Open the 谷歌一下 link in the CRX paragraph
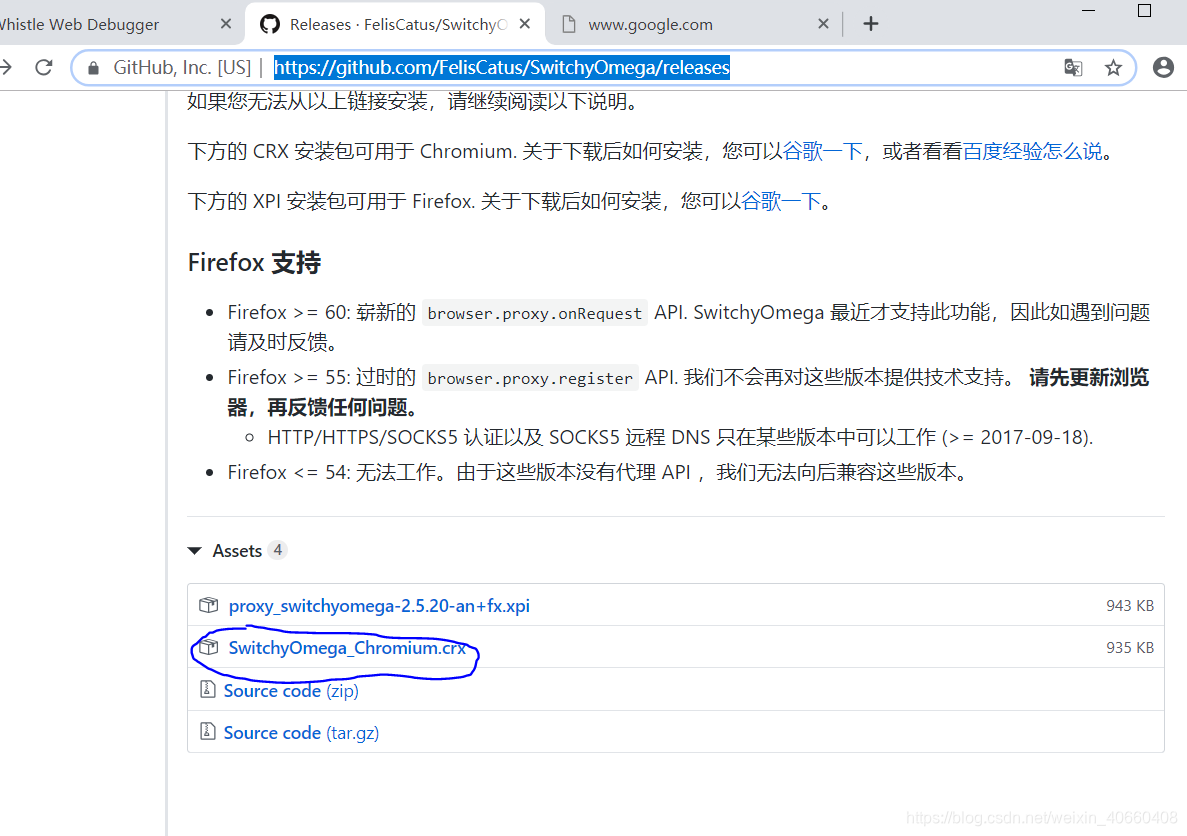This screenshot has height=836, width=1187. (x=823, y=151)
